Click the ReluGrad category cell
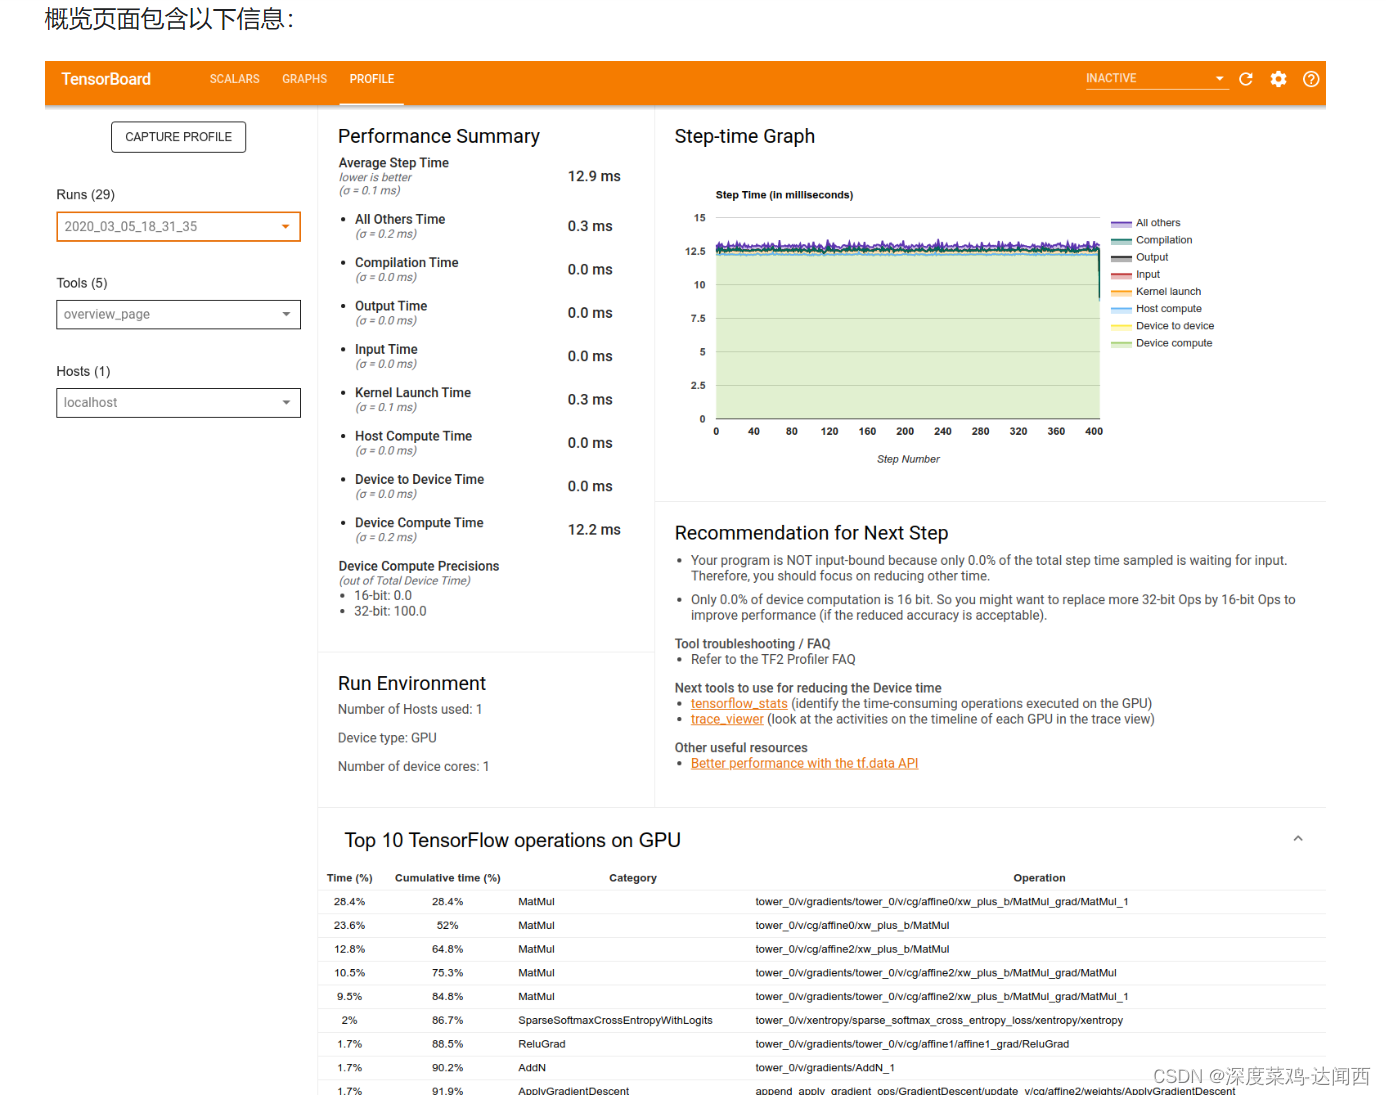The height and width of the screenshot is (1095, 1386). click(x=542, y=1044)
